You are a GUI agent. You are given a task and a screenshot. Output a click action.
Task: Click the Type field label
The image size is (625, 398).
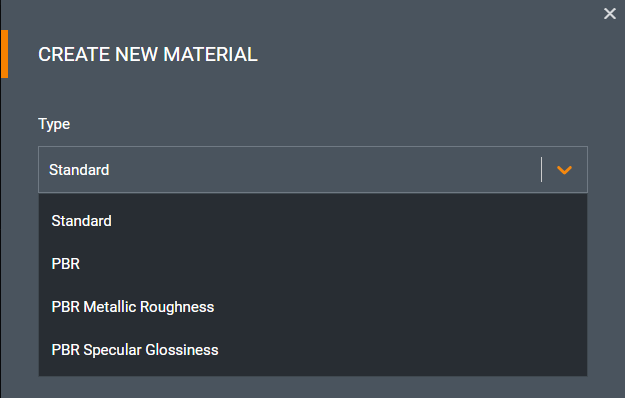click(54, 124)
